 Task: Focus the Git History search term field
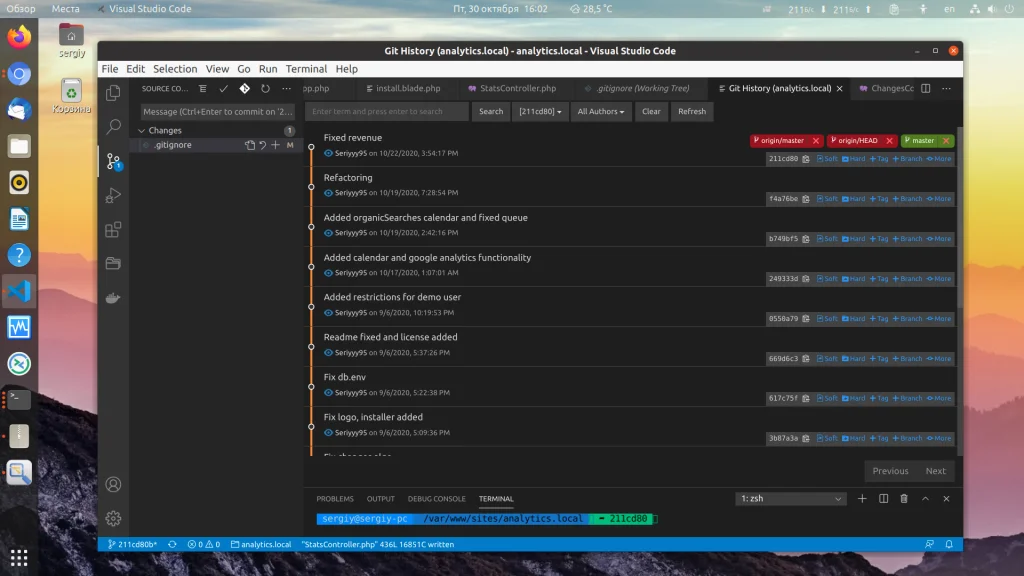pos(387,112)
